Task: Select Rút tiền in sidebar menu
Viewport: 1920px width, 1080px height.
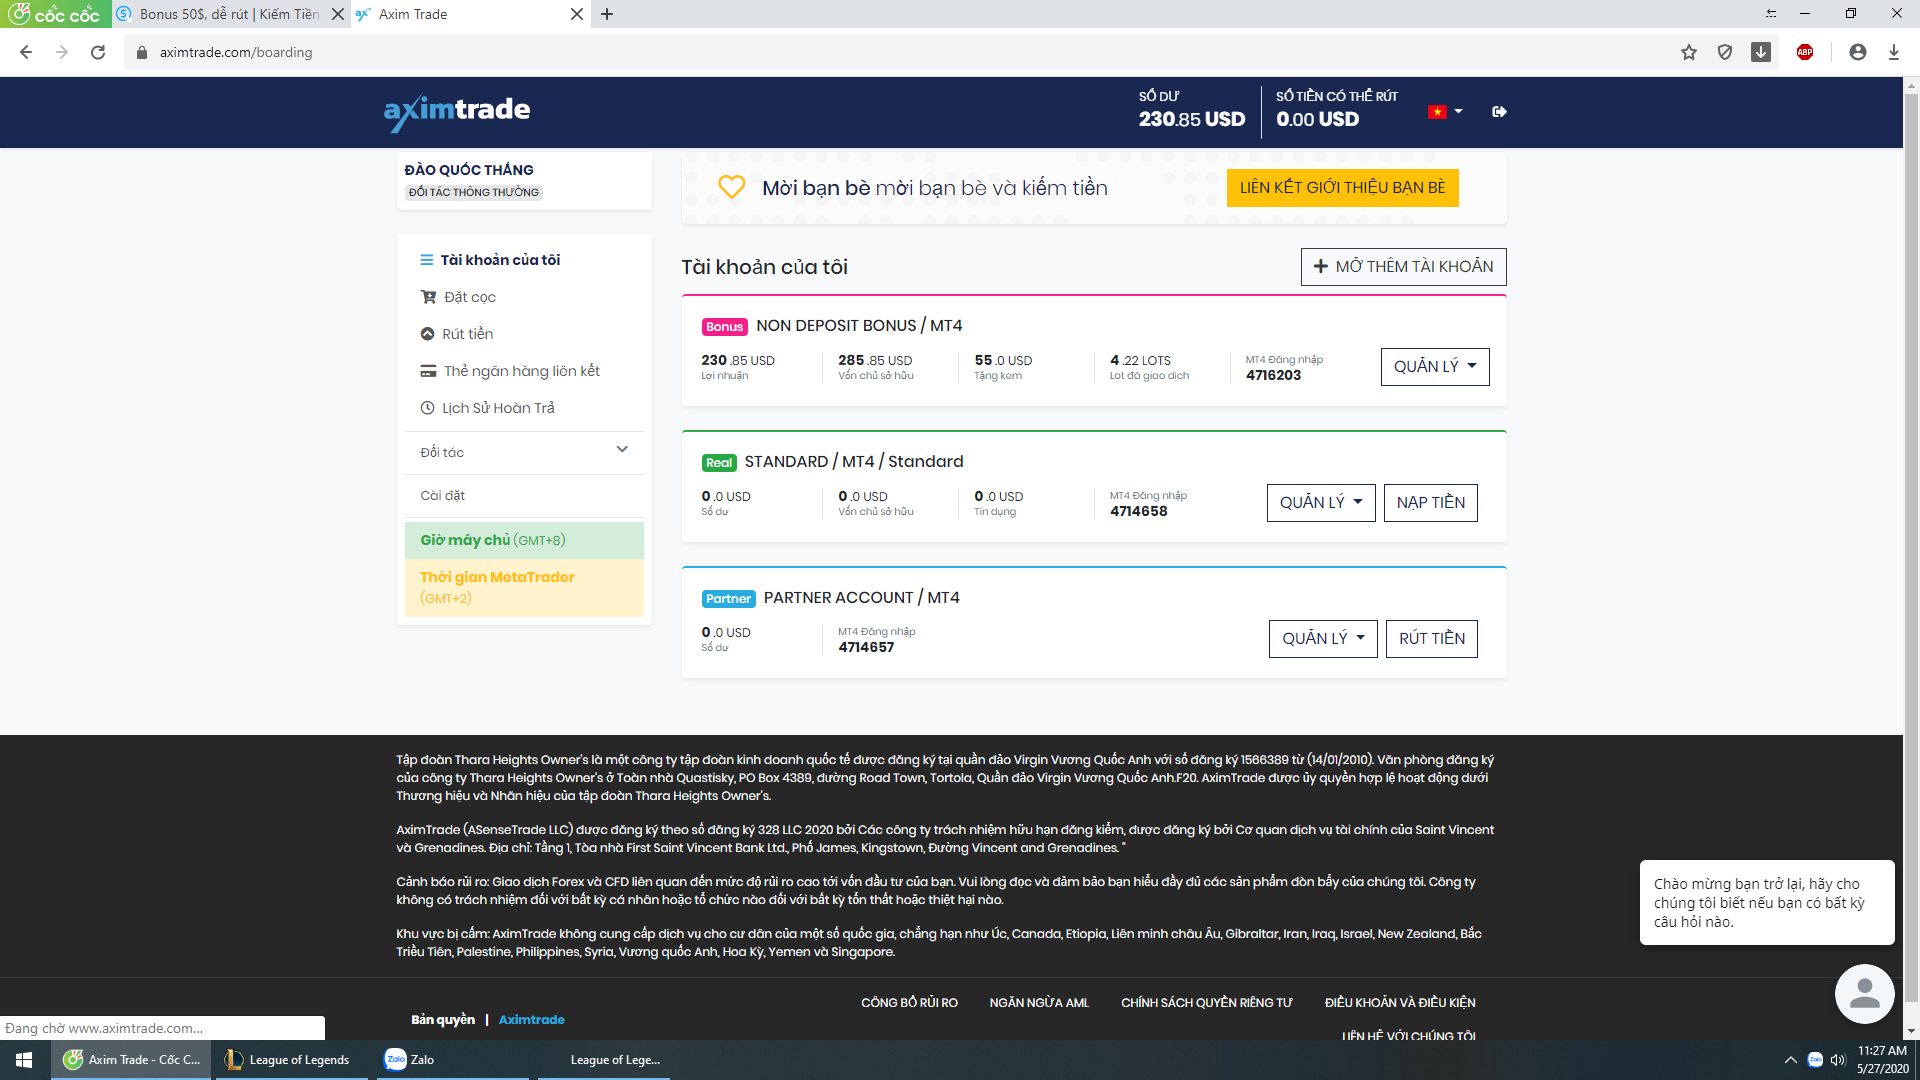Action: 467,334
